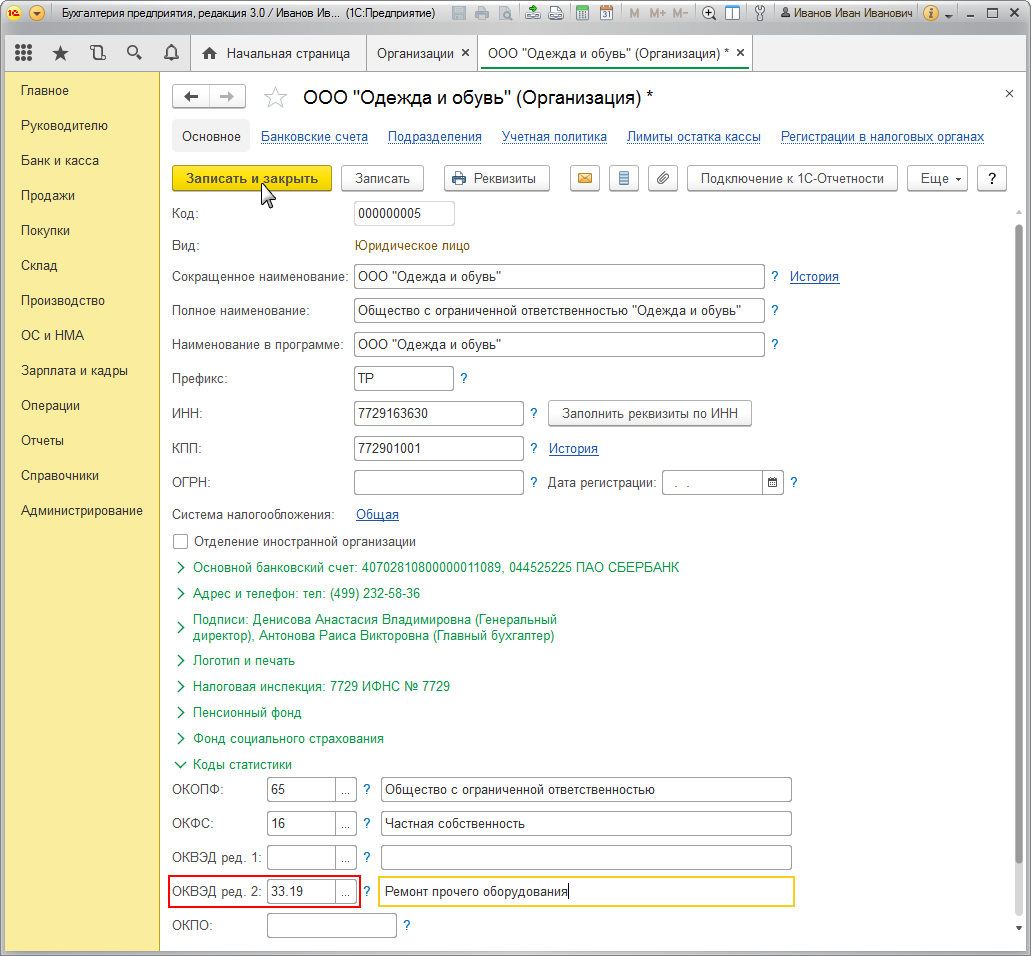The image size is (1031, 956).
Task: Expand Пенсионный фонд section
Action: coord(181,713)
